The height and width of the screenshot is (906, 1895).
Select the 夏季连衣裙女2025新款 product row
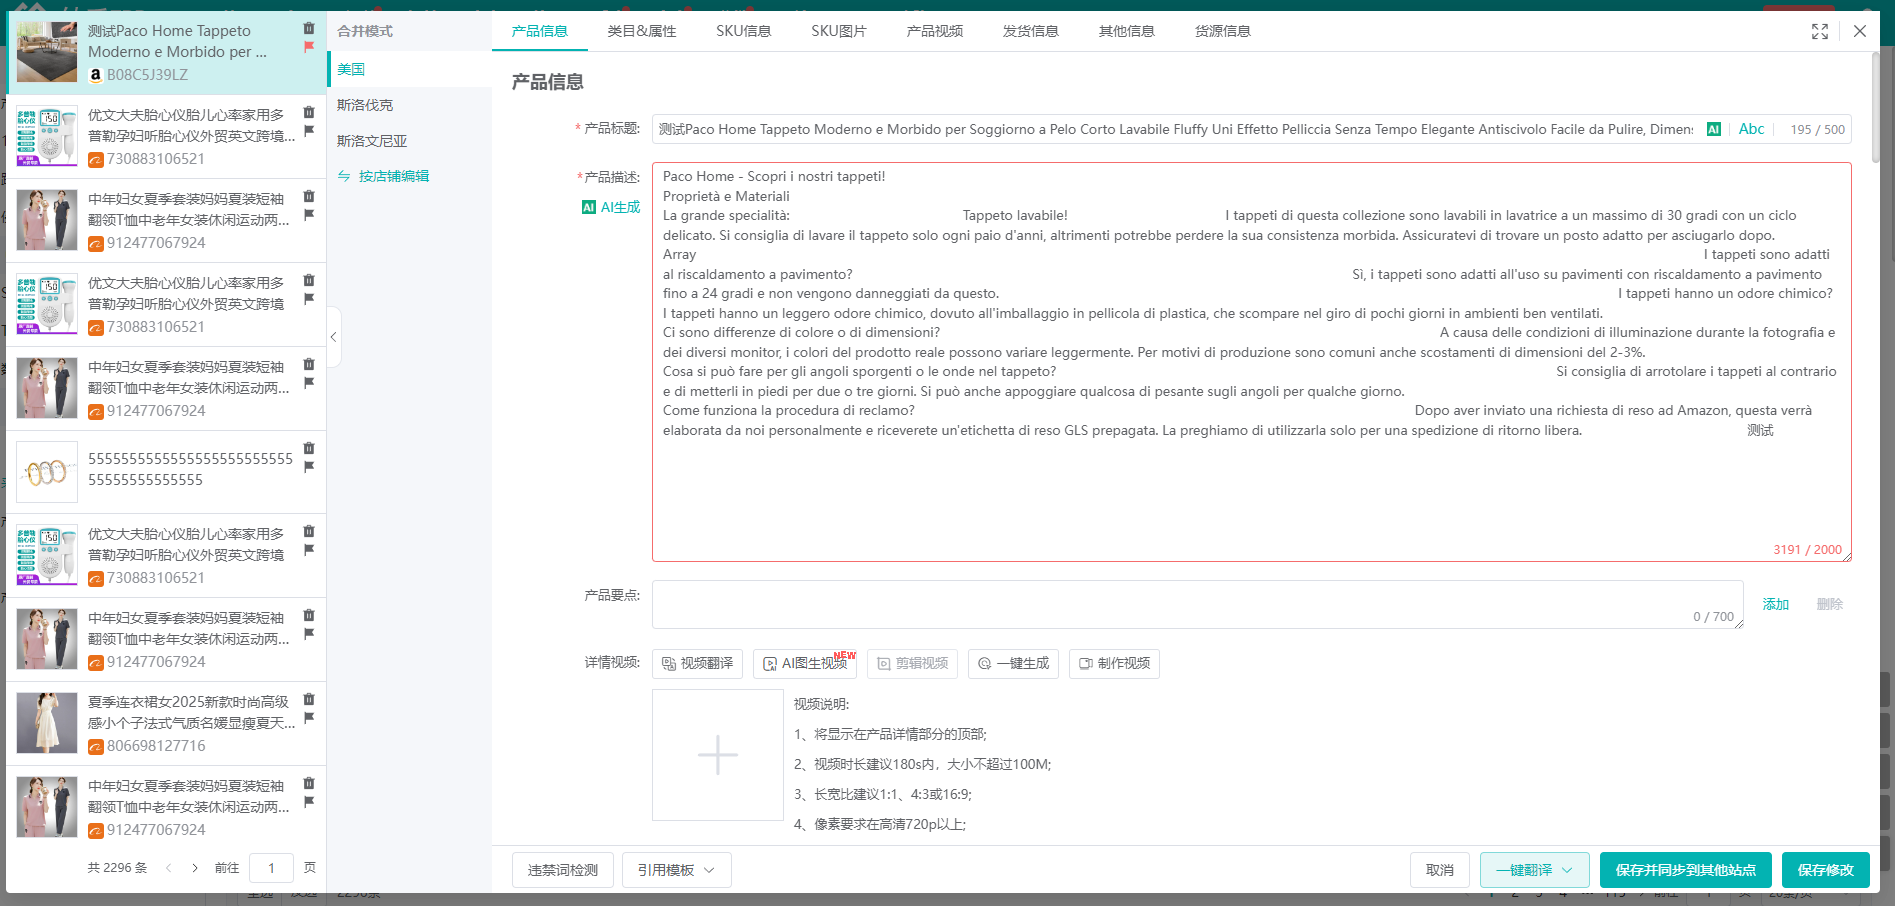click(x=166, y=724)
